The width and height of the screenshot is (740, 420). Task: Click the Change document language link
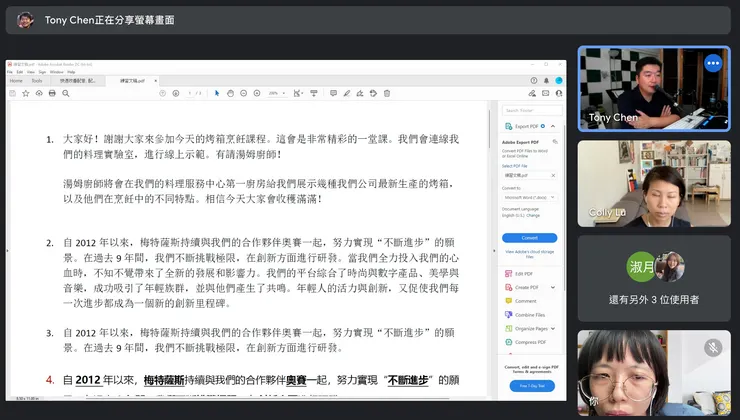point(533,215)
